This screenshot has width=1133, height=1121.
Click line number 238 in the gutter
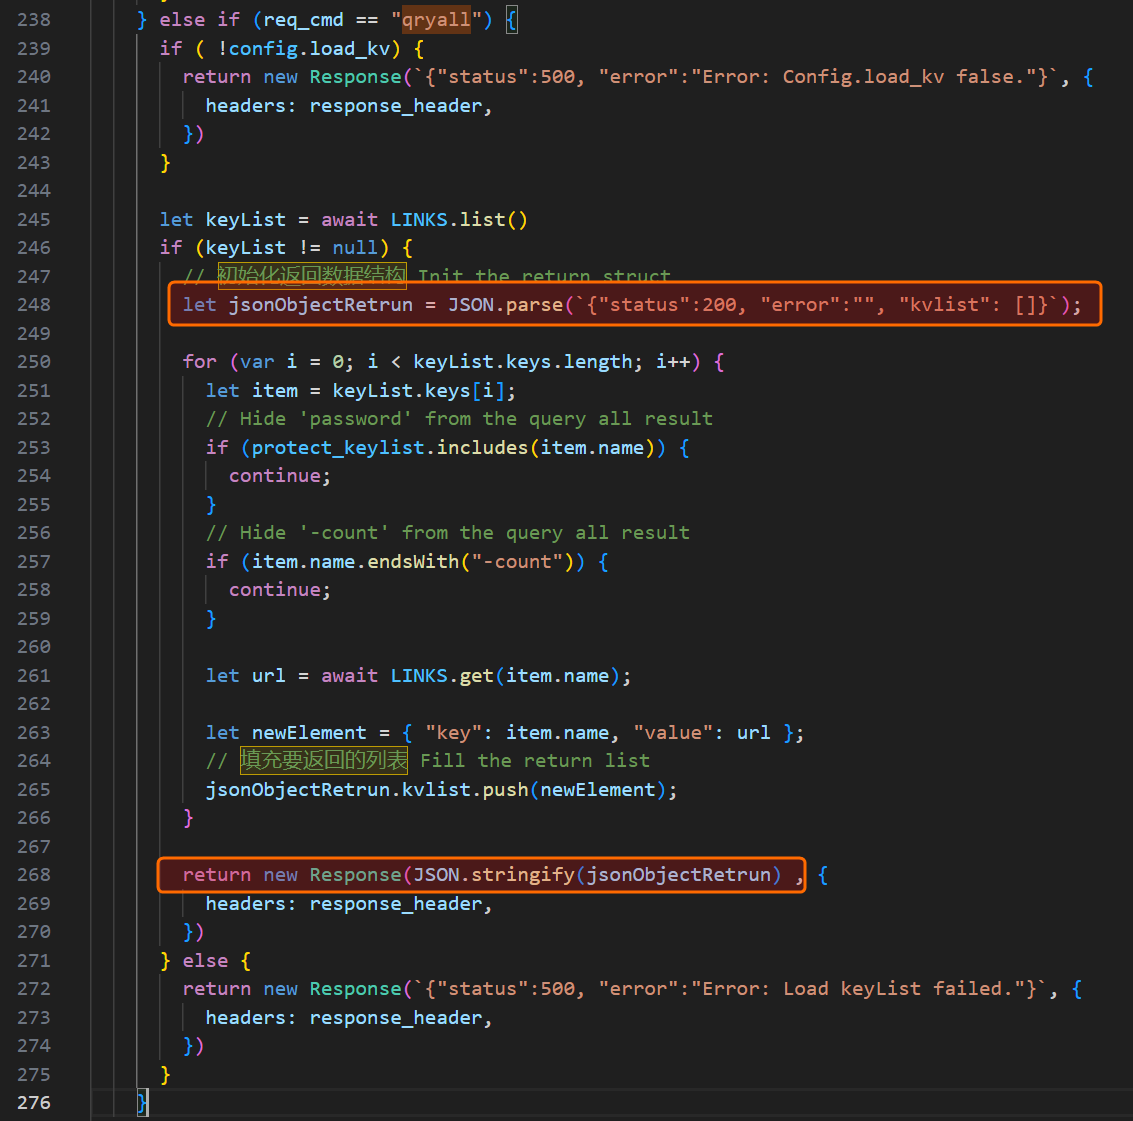[33, 20]
